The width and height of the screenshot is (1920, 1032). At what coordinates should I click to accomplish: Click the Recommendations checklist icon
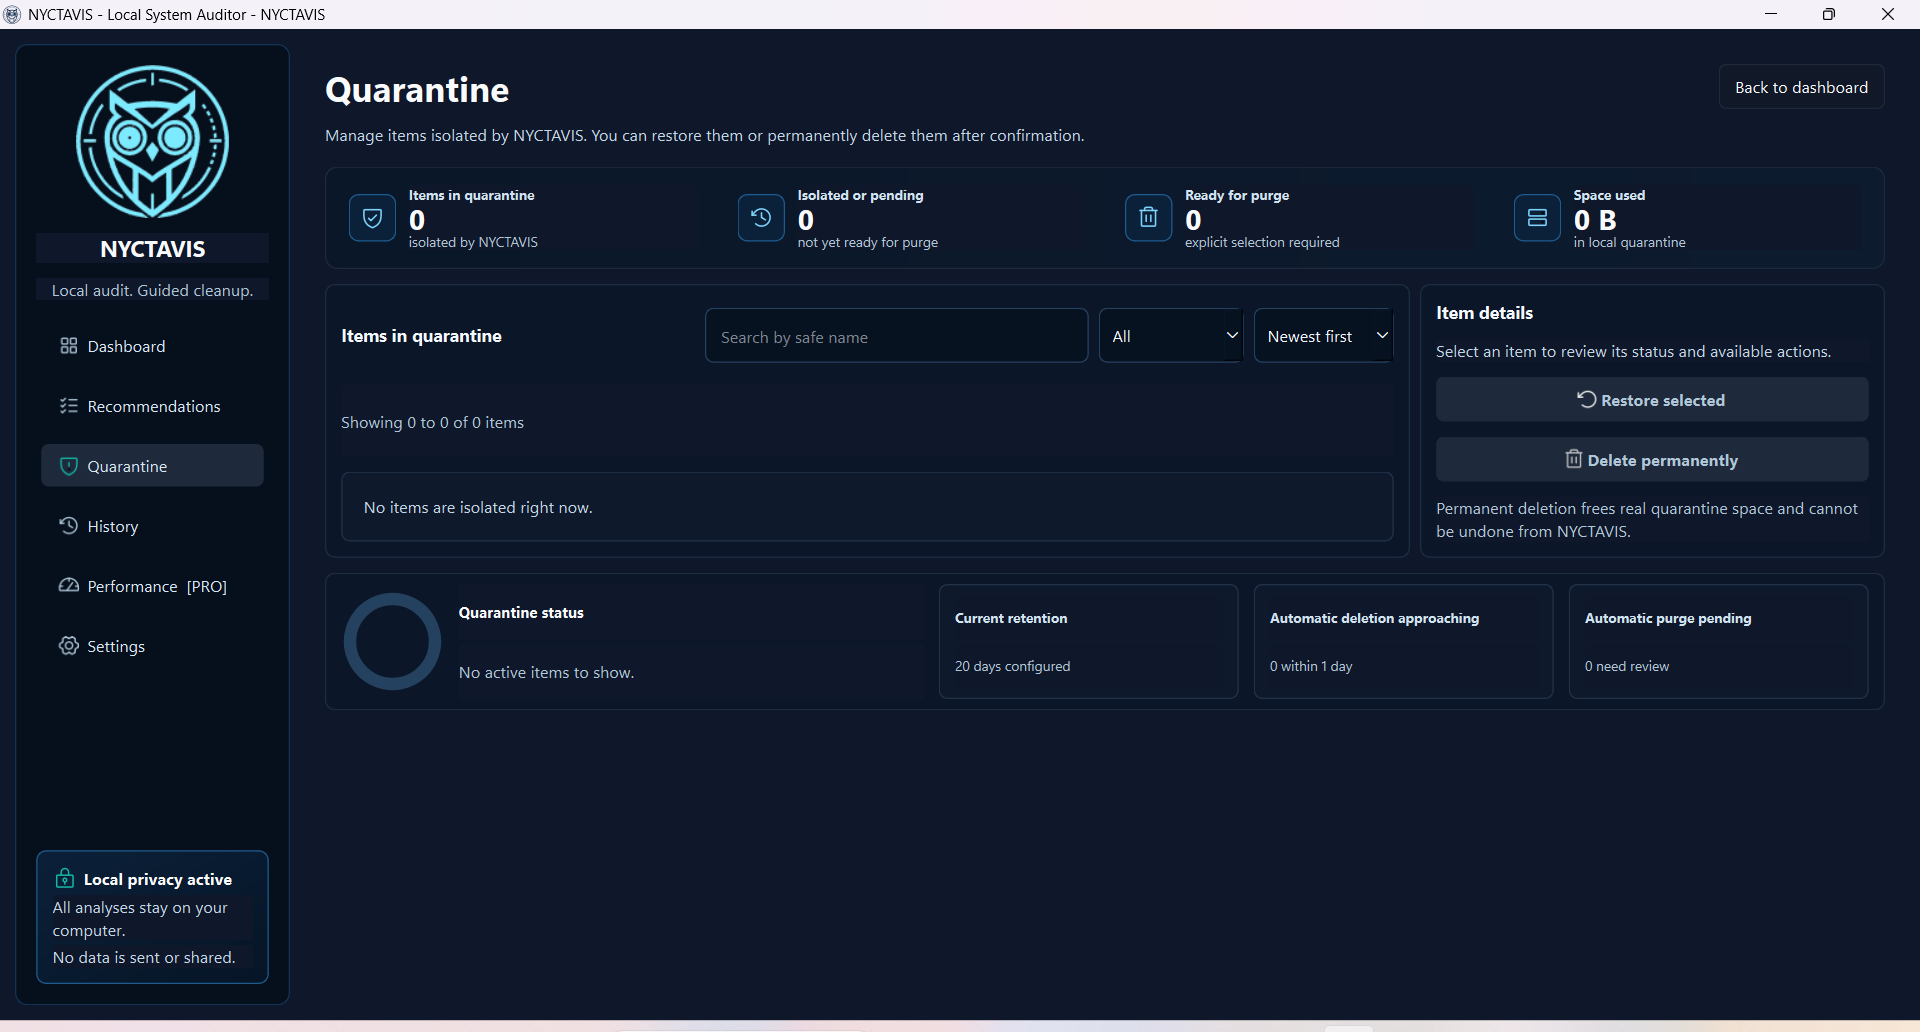[x=68, y=406]
